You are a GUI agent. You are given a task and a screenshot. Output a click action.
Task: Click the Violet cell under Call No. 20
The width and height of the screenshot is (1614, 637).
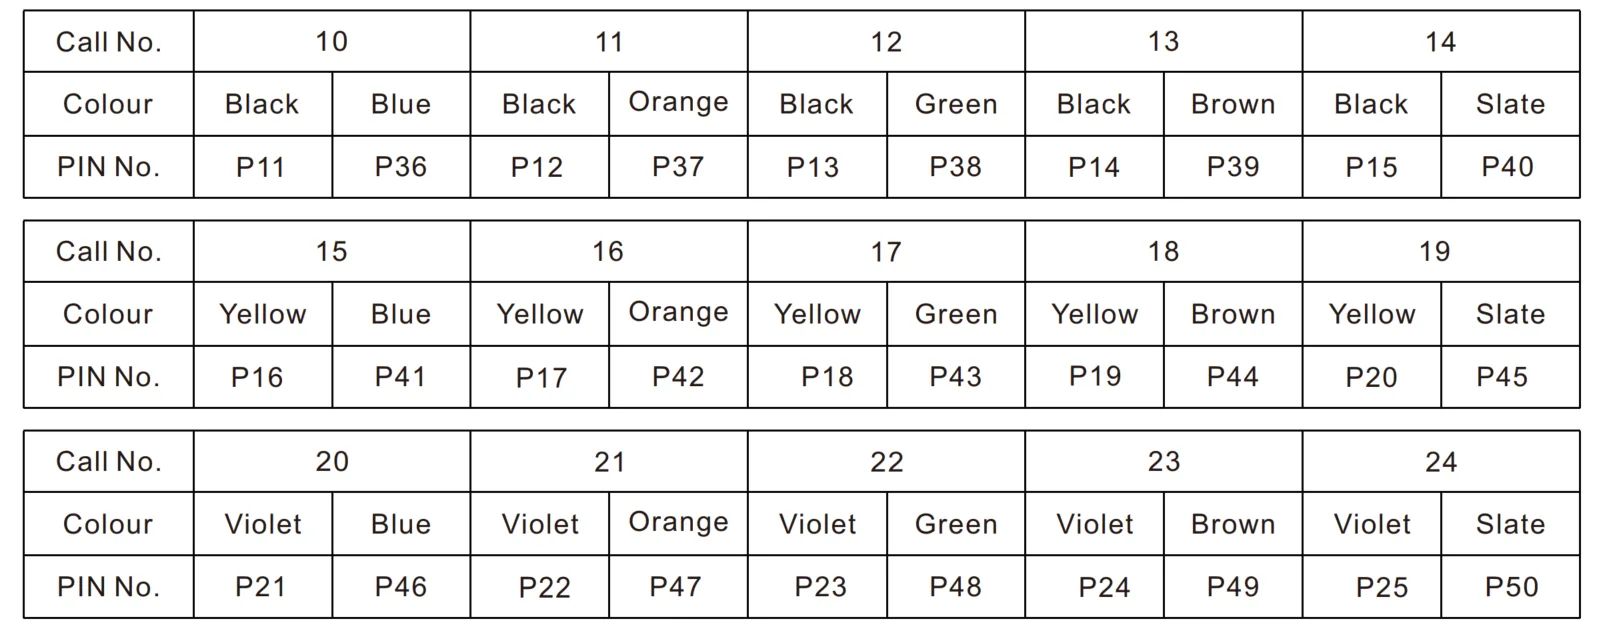coord(262,524)
